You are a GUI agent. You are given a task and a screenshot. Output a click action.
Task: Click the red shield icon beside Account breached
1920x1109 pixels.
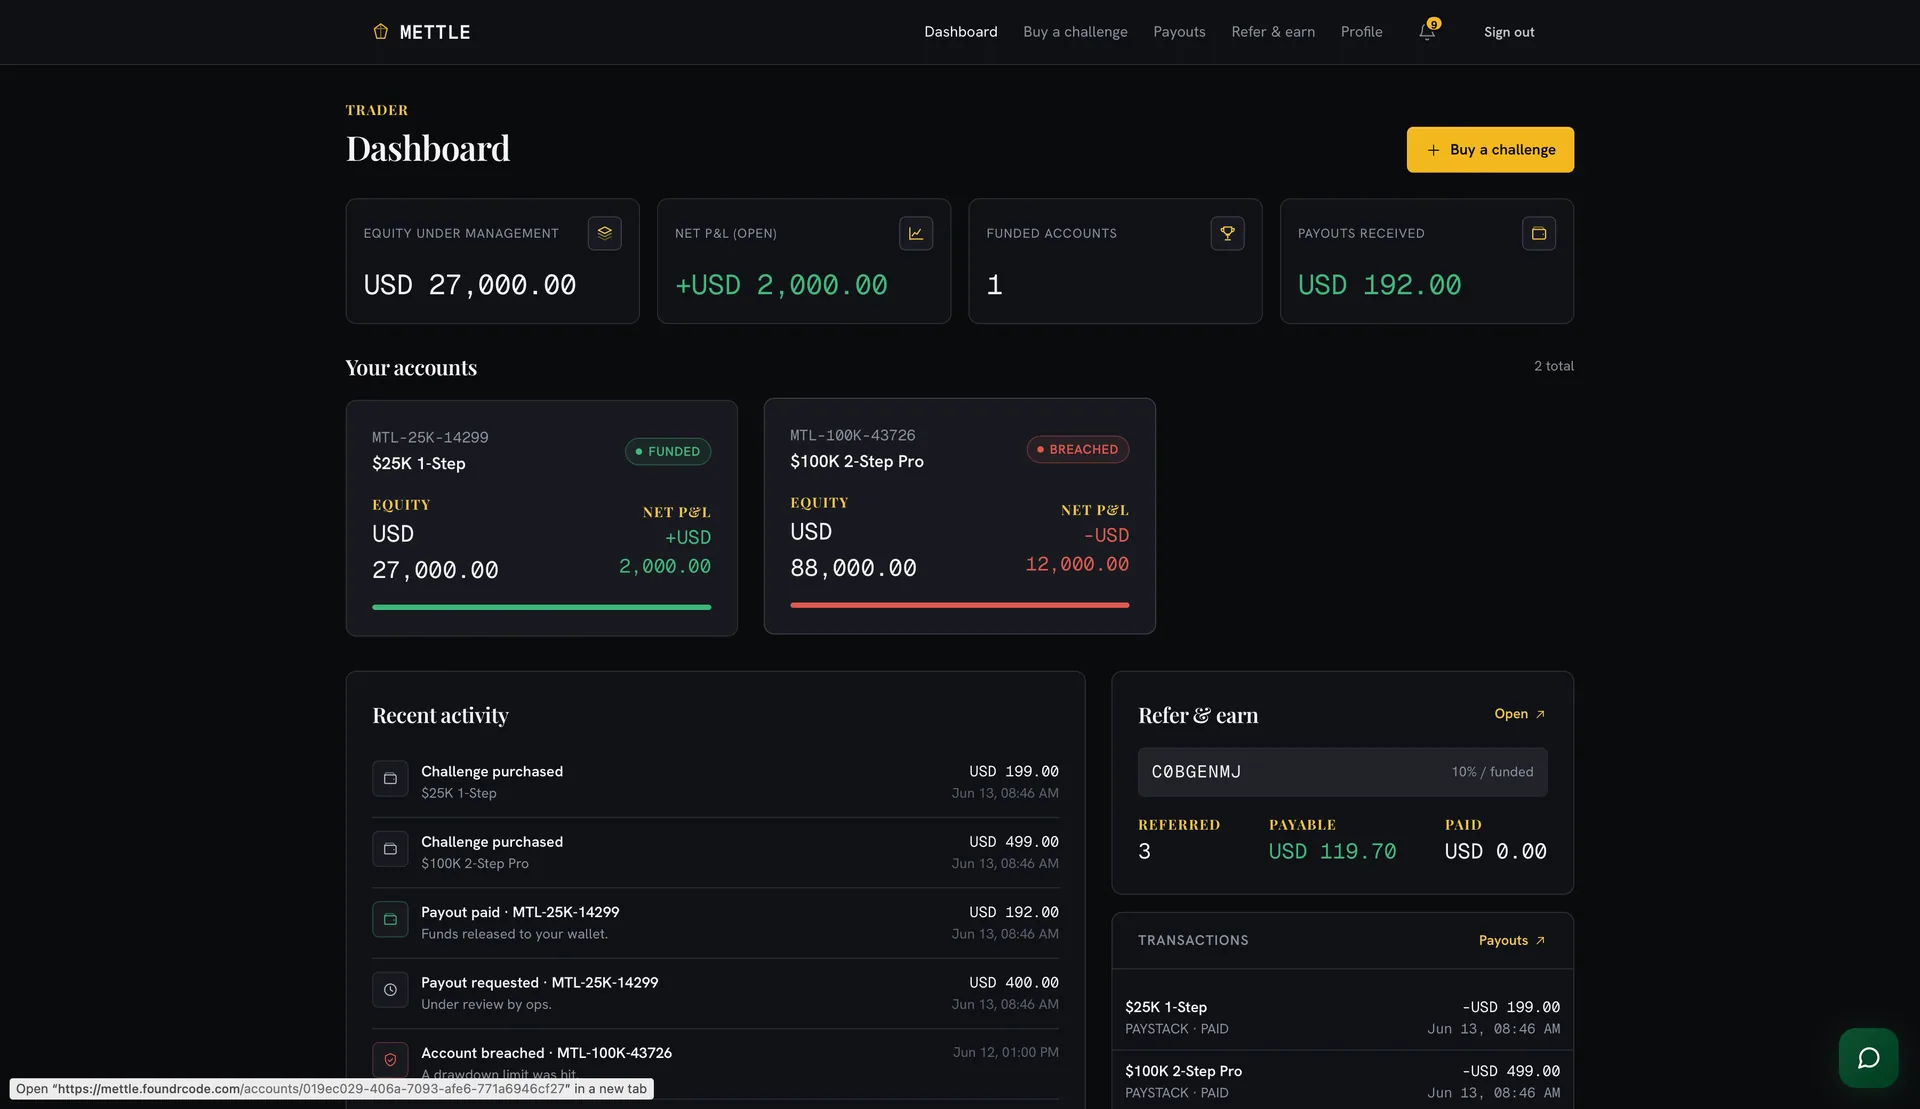(390, 1060)
